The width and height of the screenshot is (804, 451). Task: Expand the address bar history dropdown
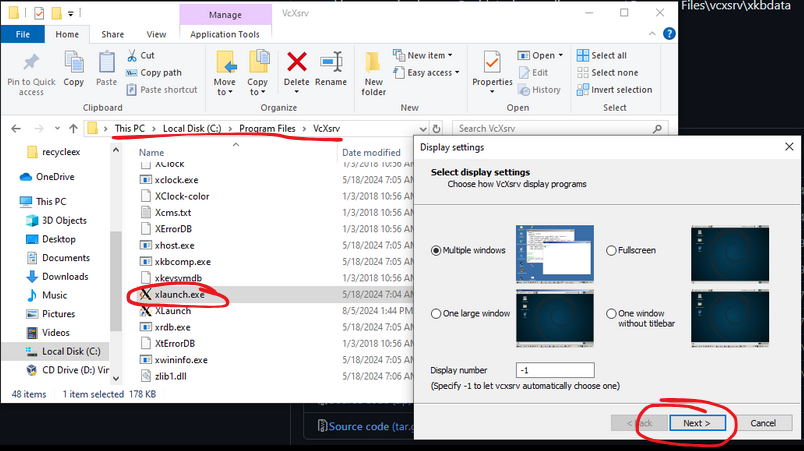tap(423, 129)
